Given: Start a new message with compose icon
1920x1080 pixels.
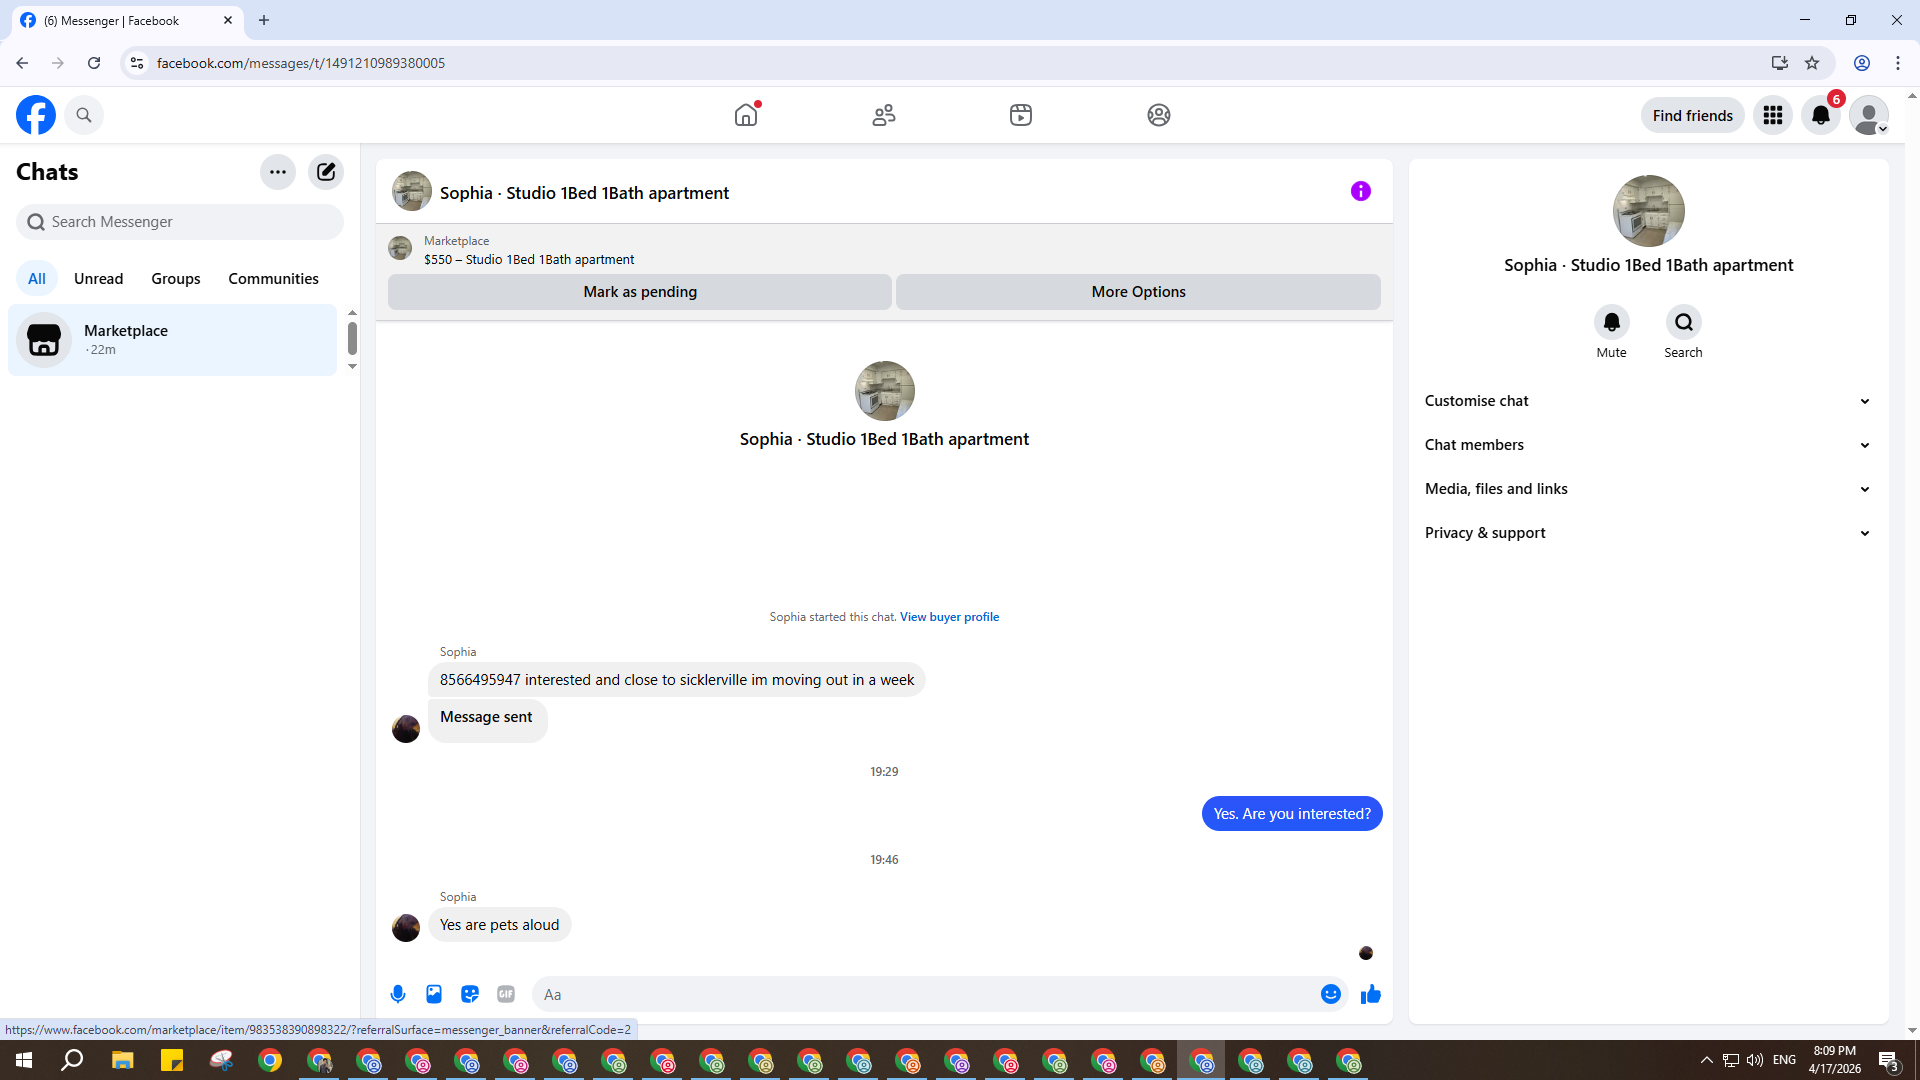Looking at the screenshot, I should pyautogui.click(x=326, y=172).
